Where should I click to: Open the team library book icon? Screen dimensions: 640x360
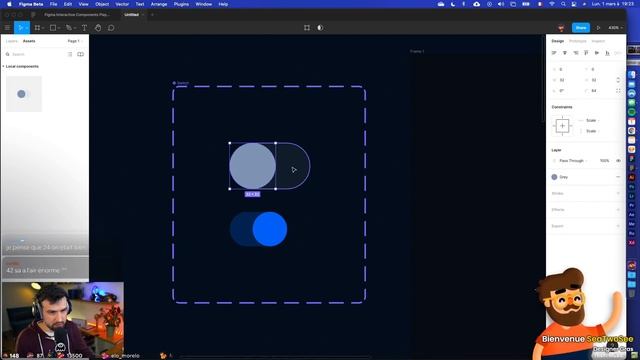click(x=80, y=54)
